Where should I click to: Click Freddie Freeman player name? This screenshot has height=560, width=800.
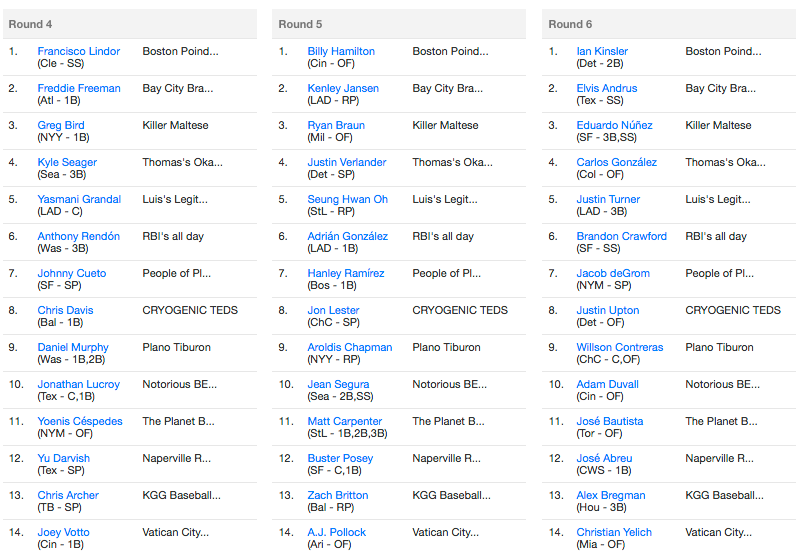(79, 88)
